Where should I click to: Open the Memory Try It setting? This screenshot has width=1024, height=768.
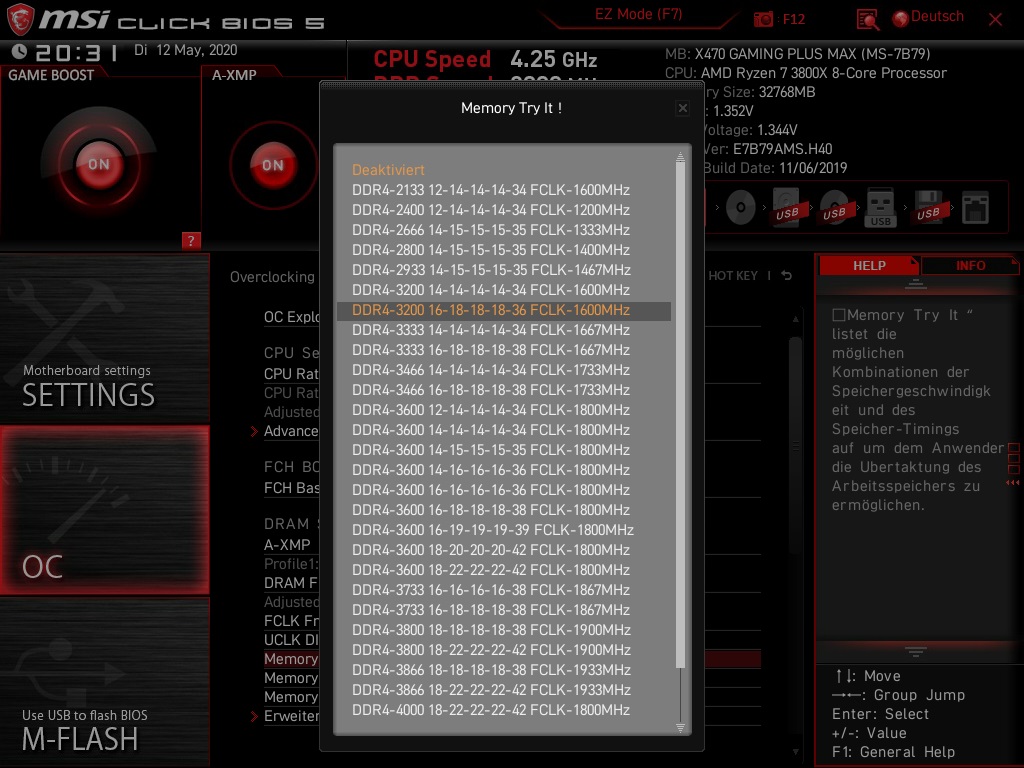[x=292, y=659]
